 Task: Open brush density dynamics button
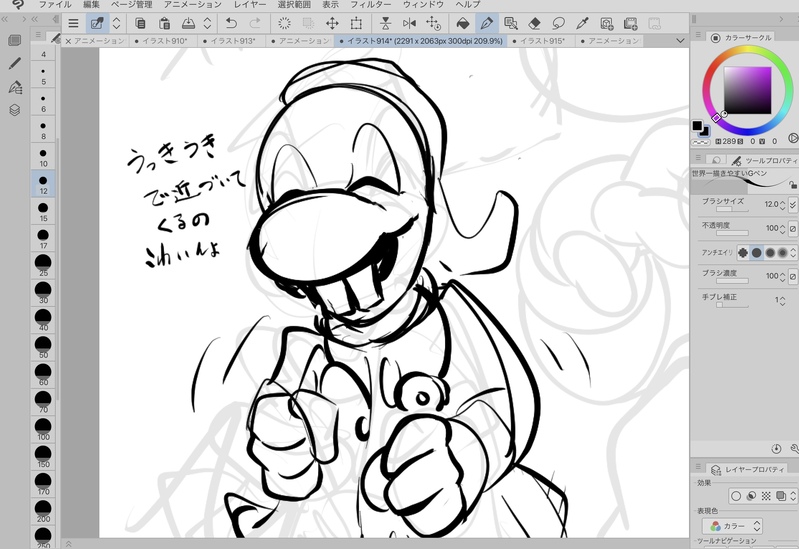click(793, 276)
